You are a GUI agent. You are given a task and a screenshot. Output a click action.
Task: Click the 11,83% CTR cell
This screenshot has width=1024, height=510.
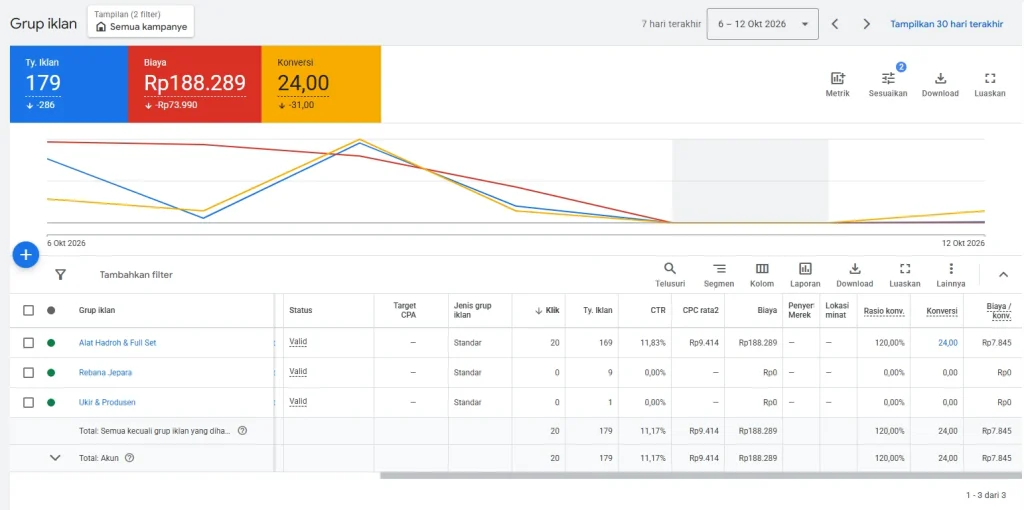pyautogui.click(x=652, y=342)
